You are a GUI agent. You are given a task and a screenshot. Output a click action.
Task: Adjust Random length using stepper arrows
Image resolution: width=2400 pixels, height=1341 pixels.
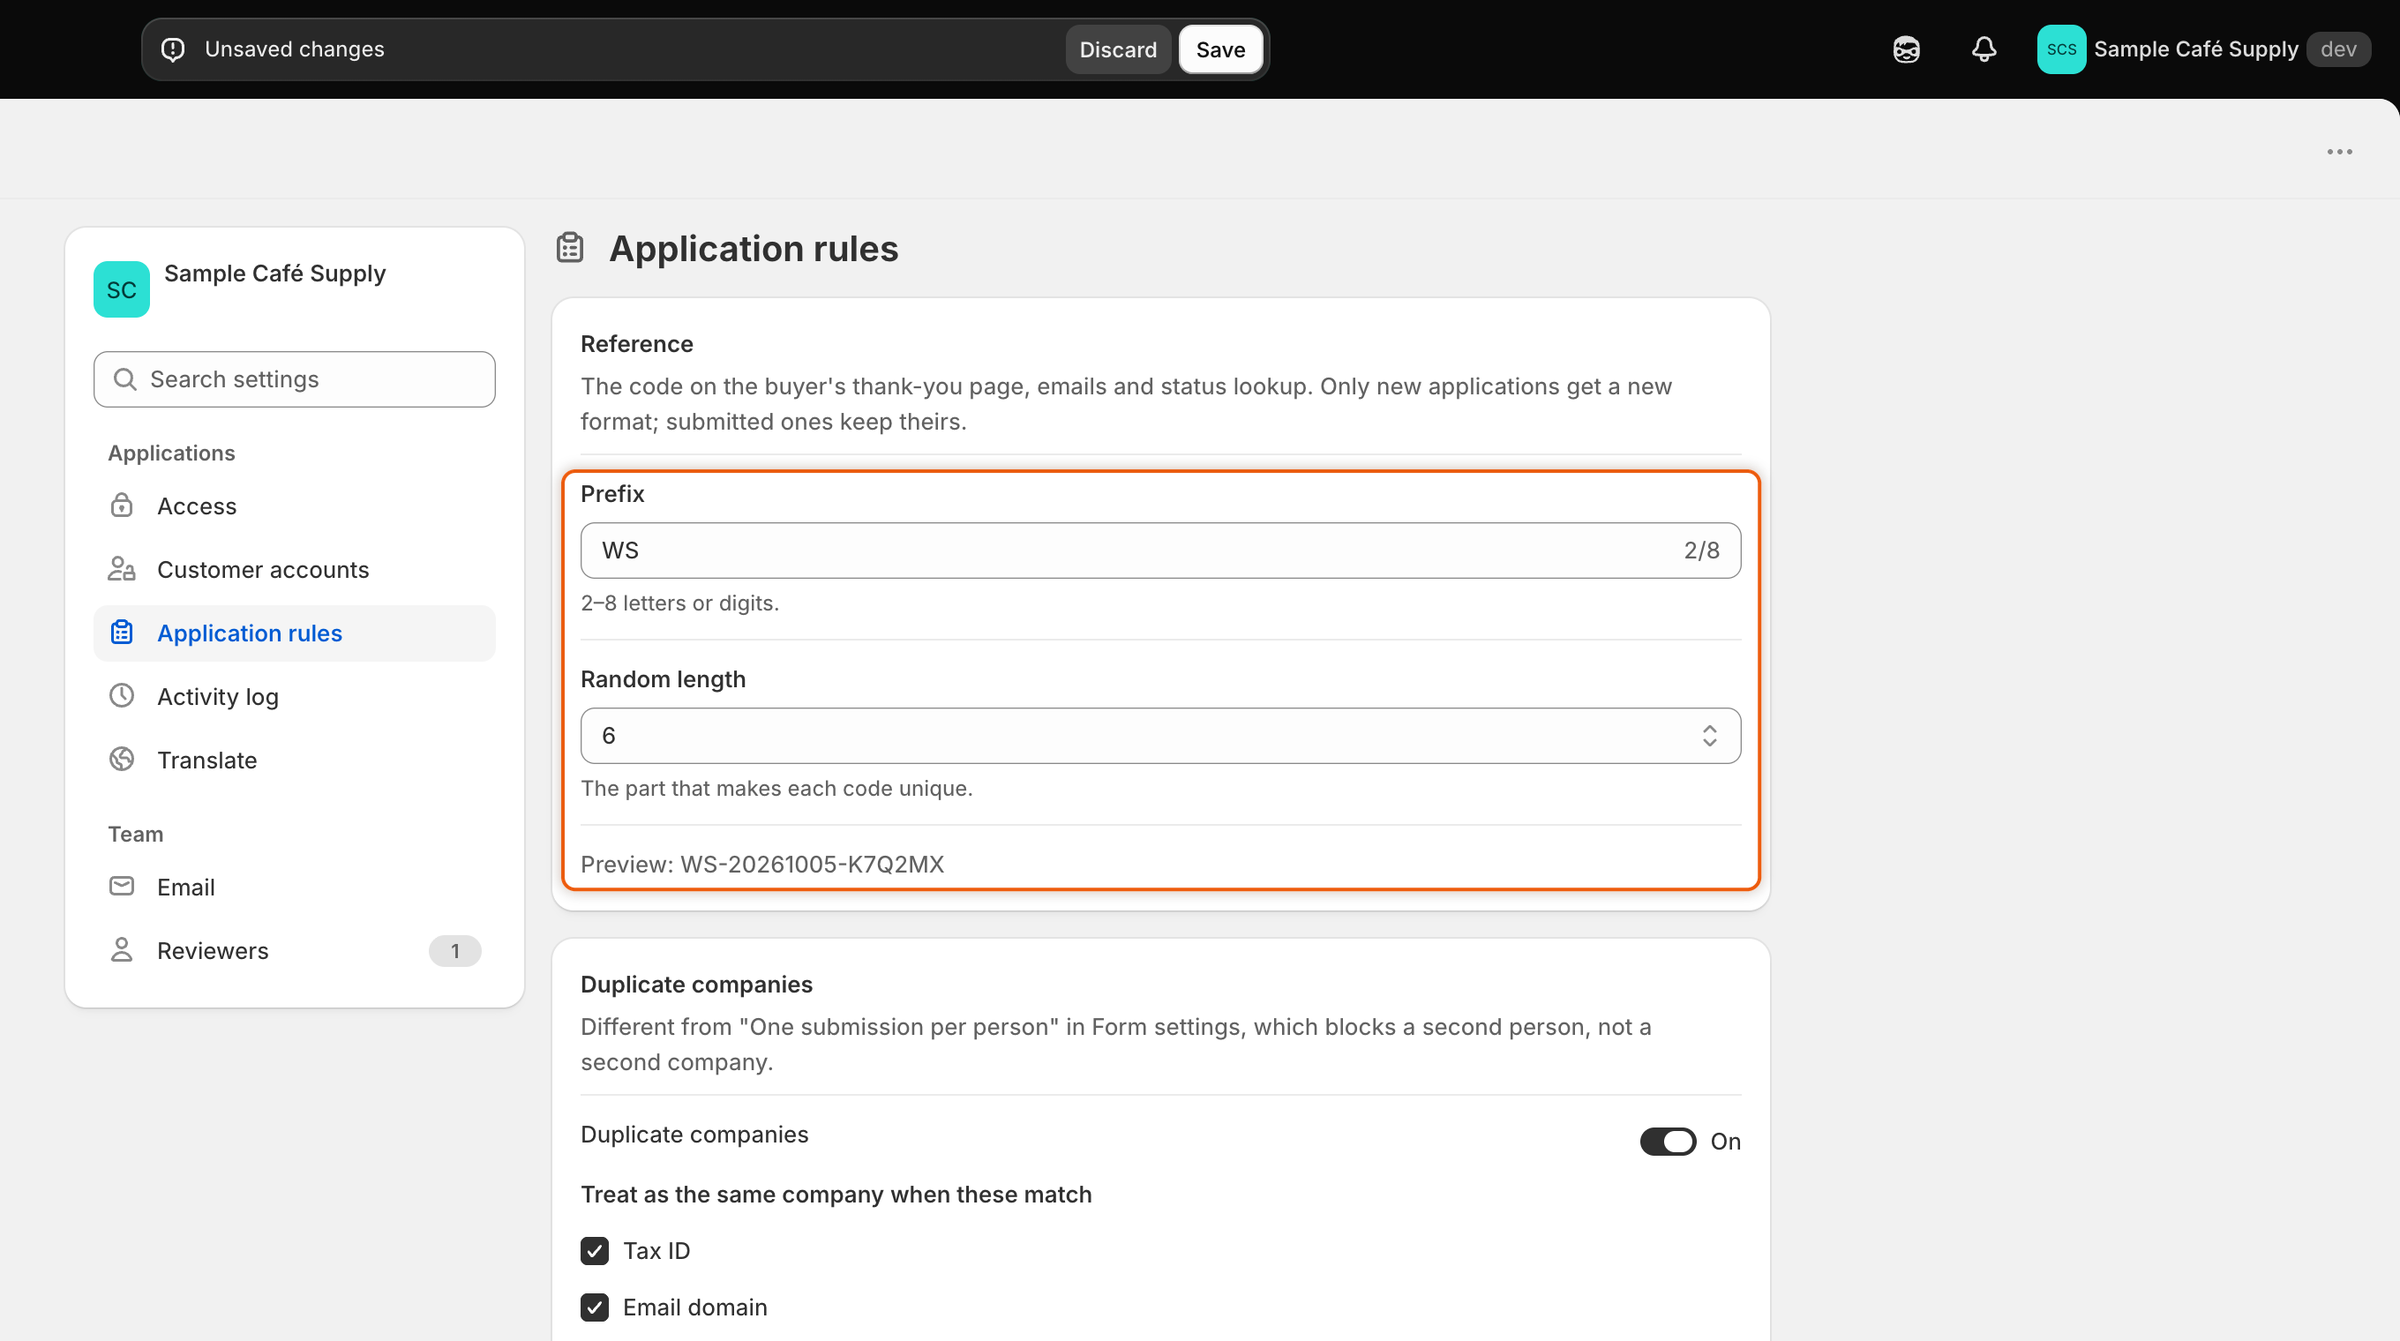tap(1709, 736)
